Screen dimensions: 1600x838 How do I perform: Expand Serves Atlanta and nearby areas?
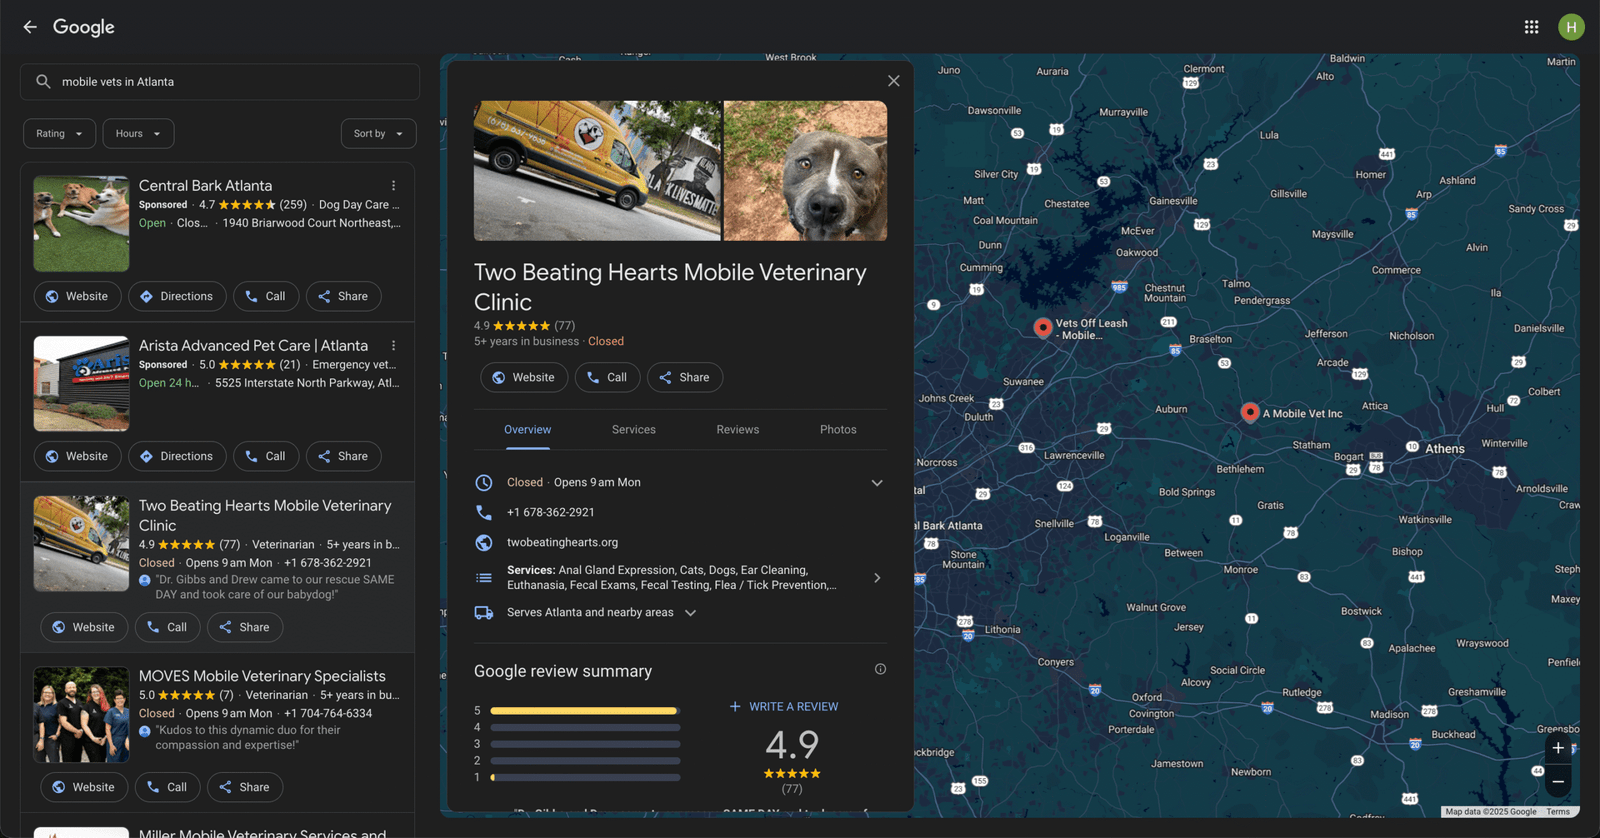click(x=690, y=613)
